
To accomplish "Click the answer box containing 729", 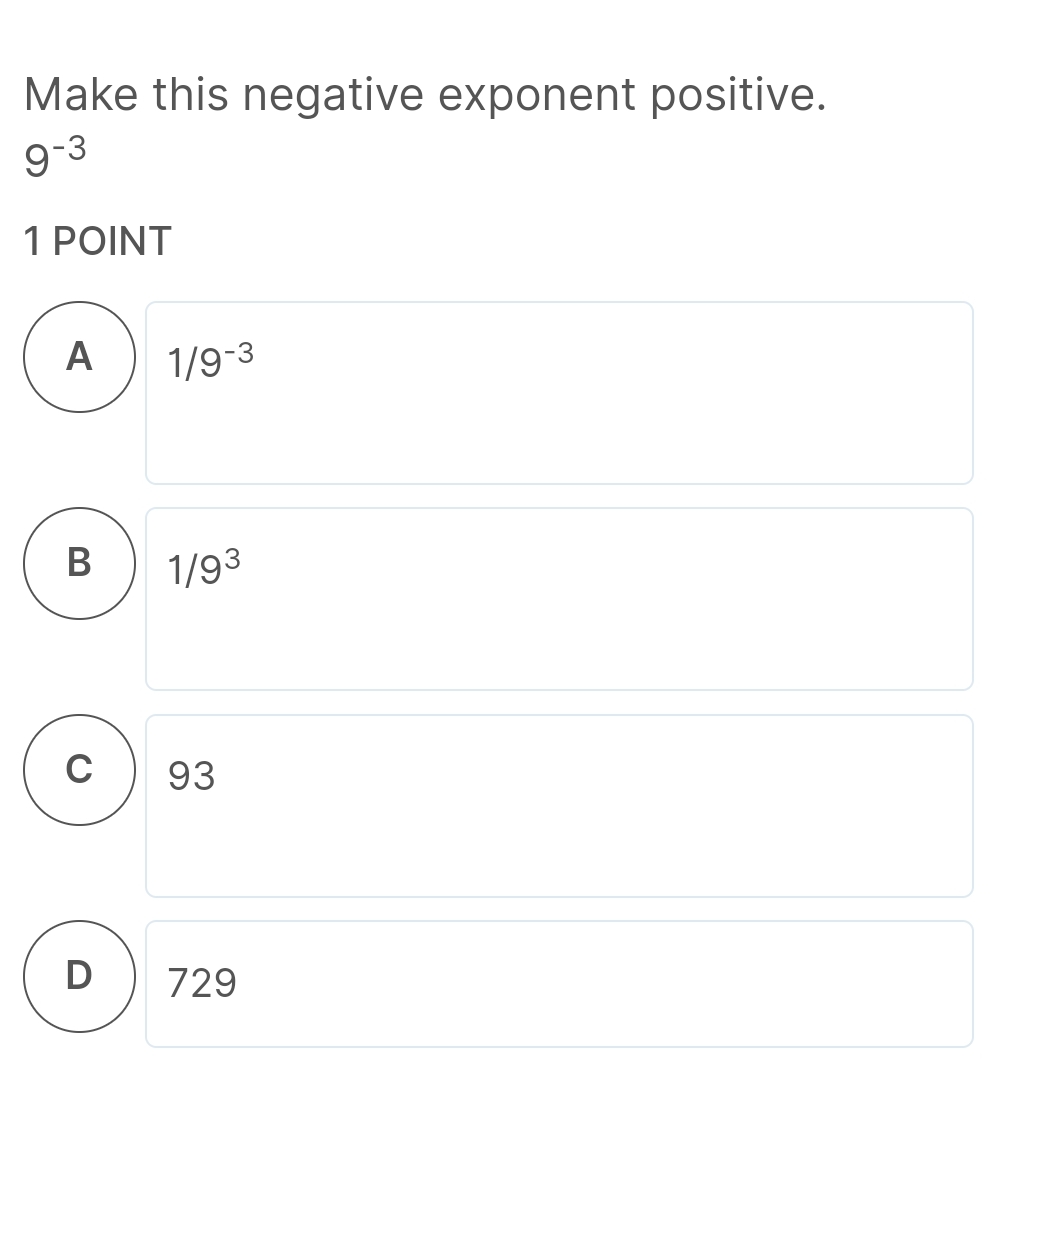I will [x=560, y=984].
